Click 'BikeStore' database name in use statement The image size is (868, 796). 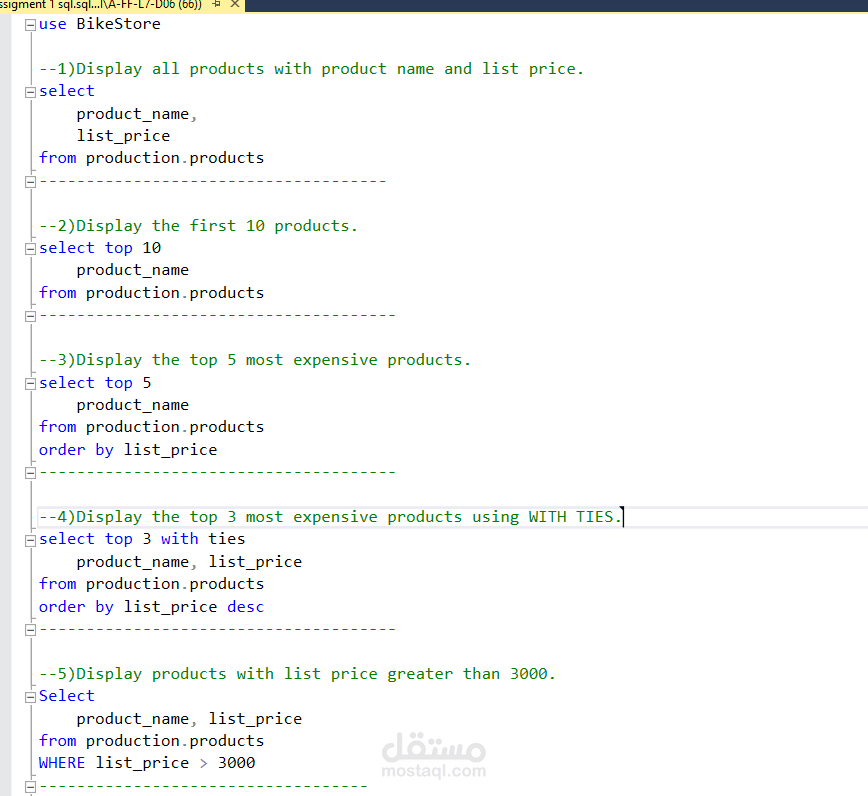pyautogui.click(x=118, y=24)
